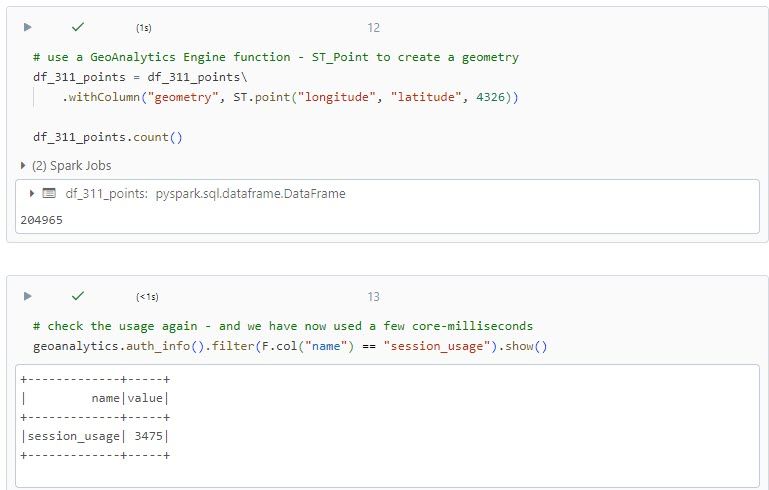The width and height of the screenshot is (769, 490).
Task: Run cell 12 with the play icon
Action: [x=28, y=27]
